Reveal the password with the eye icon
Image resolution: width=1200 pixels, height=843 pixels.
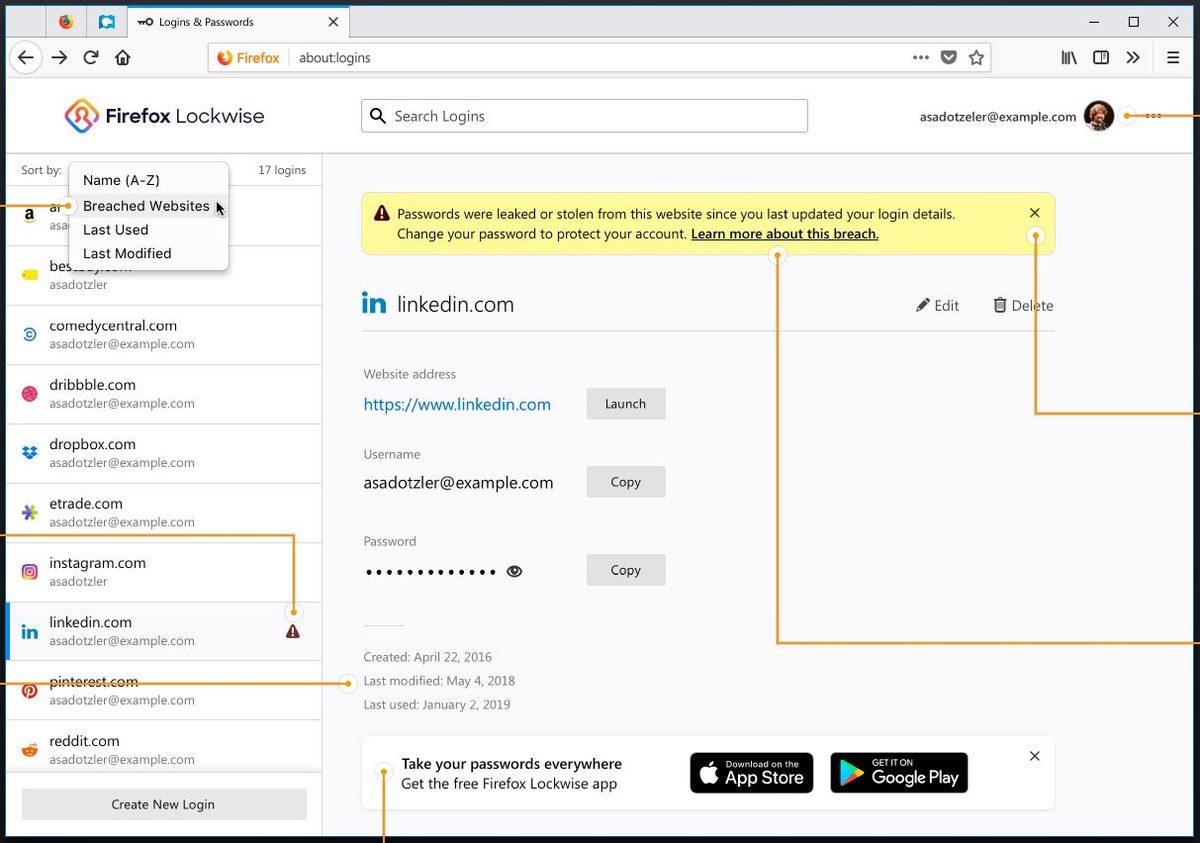[x=514, y=571]
